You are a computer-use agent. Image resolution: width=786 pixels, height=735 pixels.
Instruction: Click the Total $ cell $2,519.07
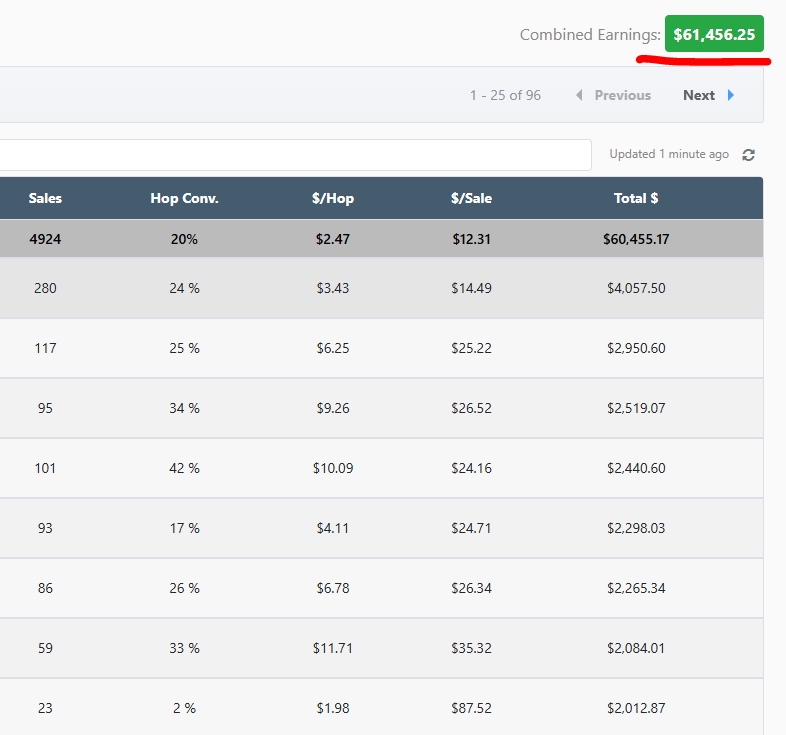tap(636, 408)
